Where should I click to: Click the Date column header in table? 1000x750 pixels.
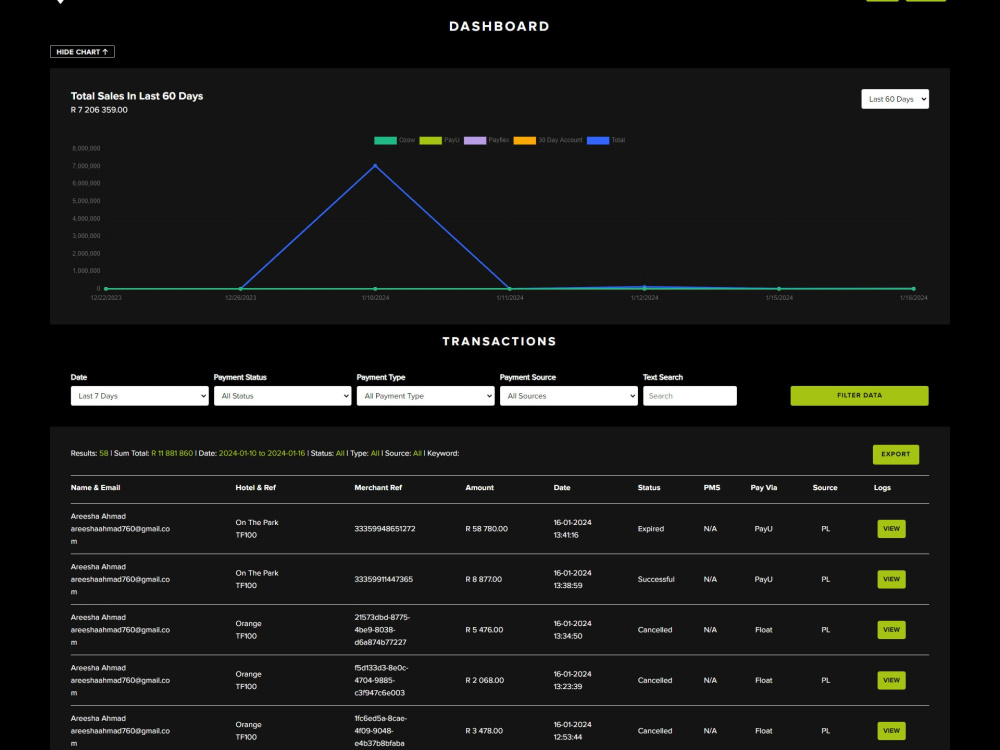coord(561,488)
